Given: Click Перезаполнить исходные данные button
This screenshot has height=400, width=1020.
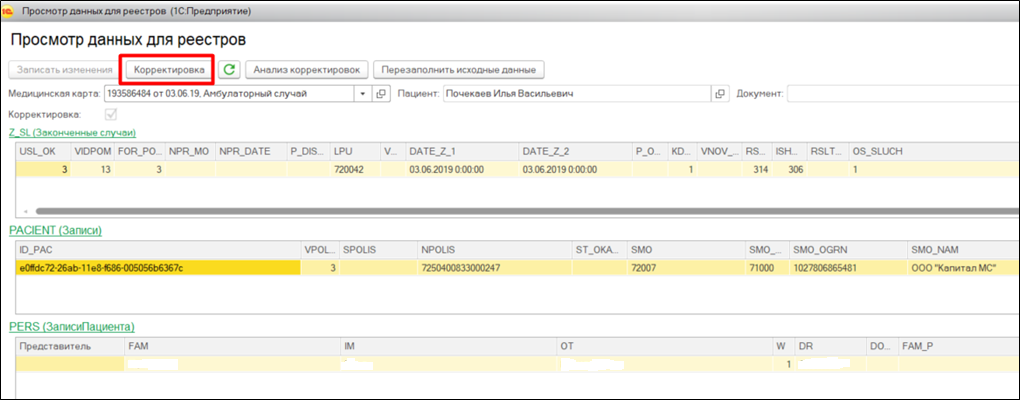Looking at the screenshot, I should click(459, 70).
